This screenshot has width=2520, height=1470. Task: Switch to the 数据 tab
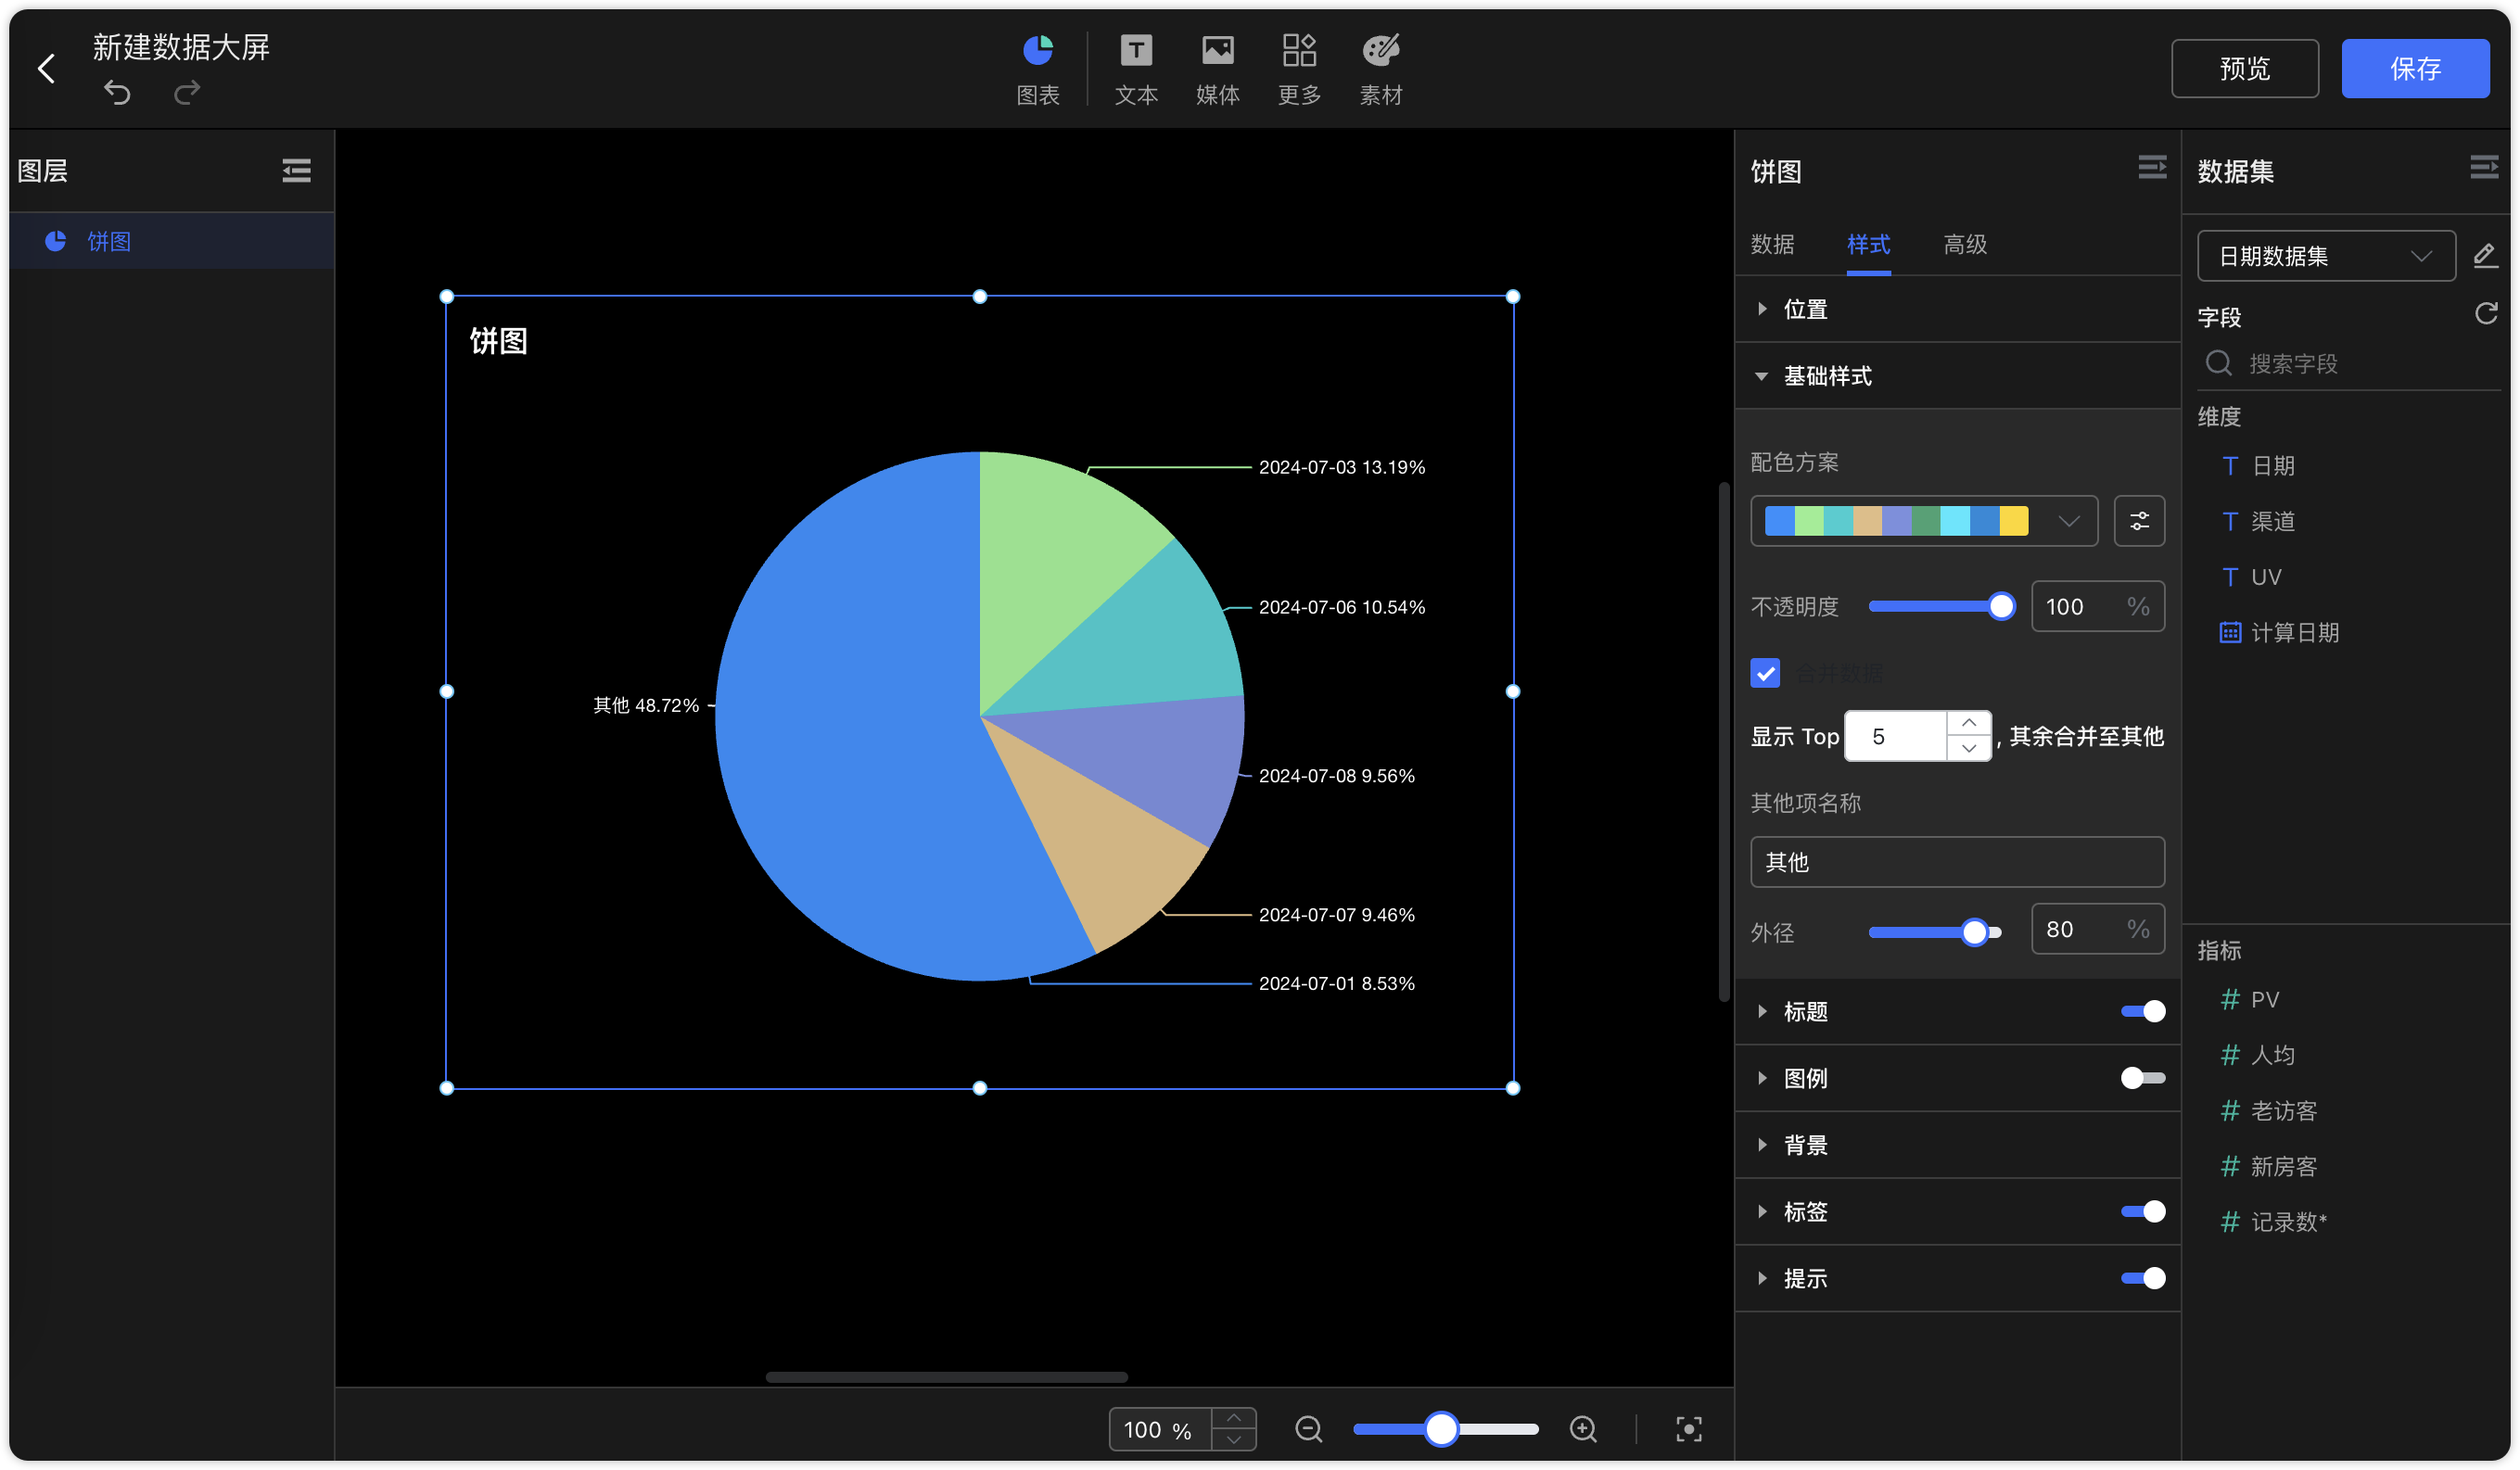pyautogui.click(x=1772, y=244)
